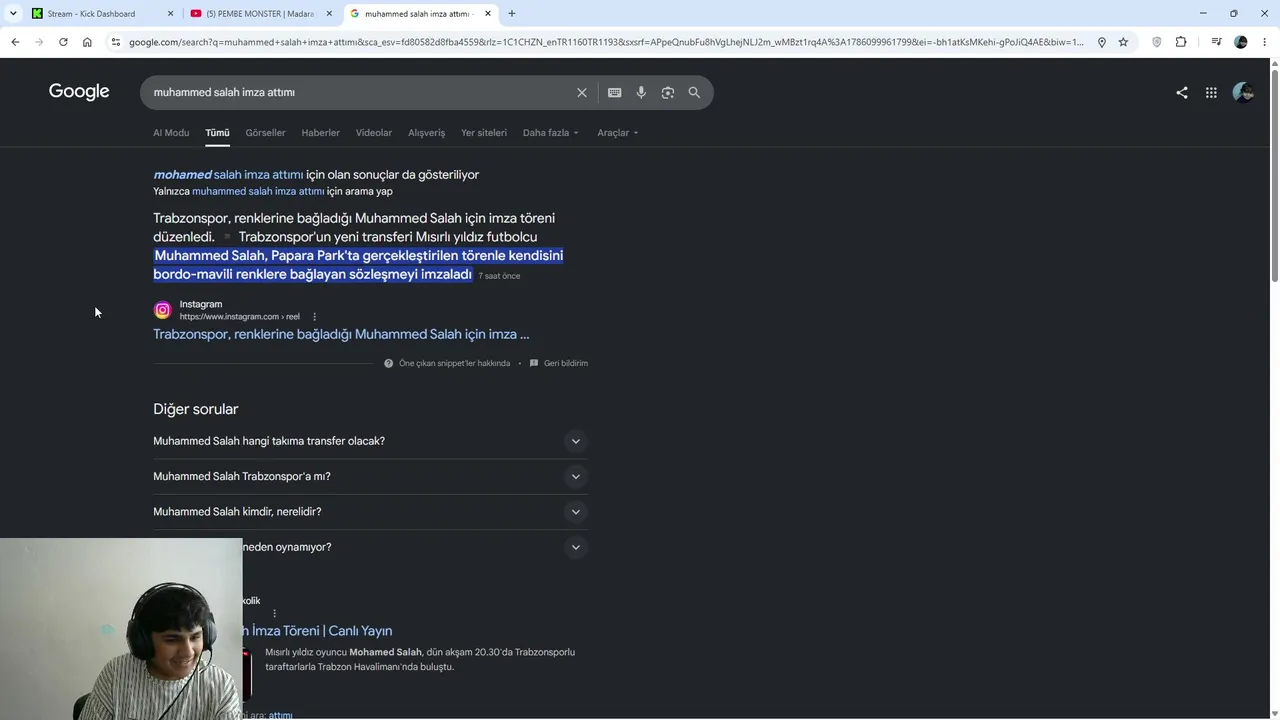Expand 'Muhammed Salah Trabzonspor'a mı?' question
This screenshot has height=720, width=1280.
(x=575, y=476)
